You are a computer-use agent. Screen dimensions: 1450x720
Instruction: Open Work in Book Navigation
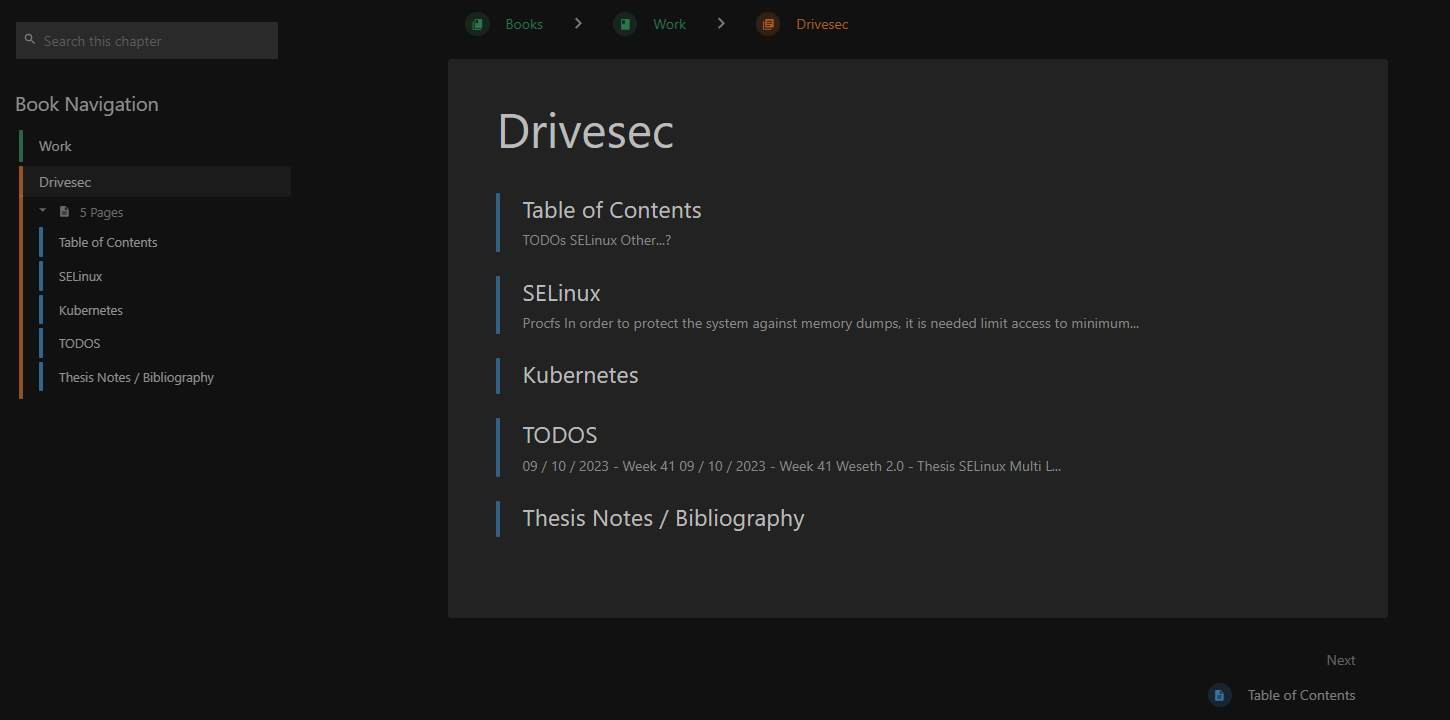55,146
